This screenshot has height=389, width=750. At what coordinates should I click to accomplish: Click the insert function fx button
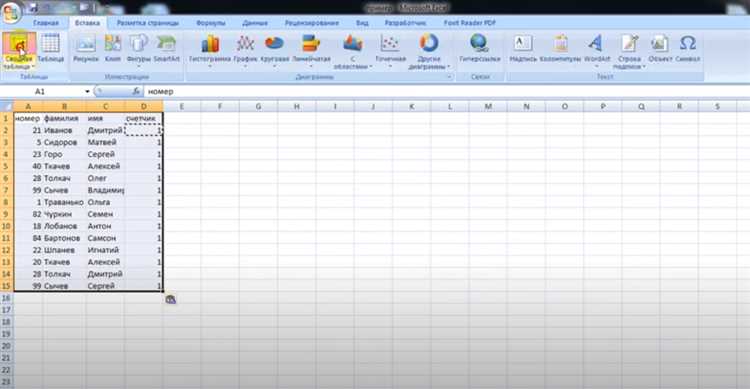136,91
